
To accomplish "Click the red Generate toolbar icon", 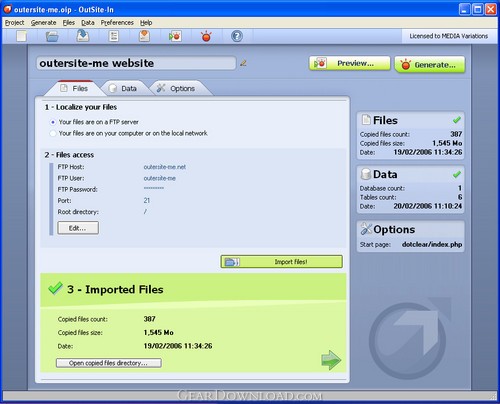I will pyautogui.click(x=206, y=36).
